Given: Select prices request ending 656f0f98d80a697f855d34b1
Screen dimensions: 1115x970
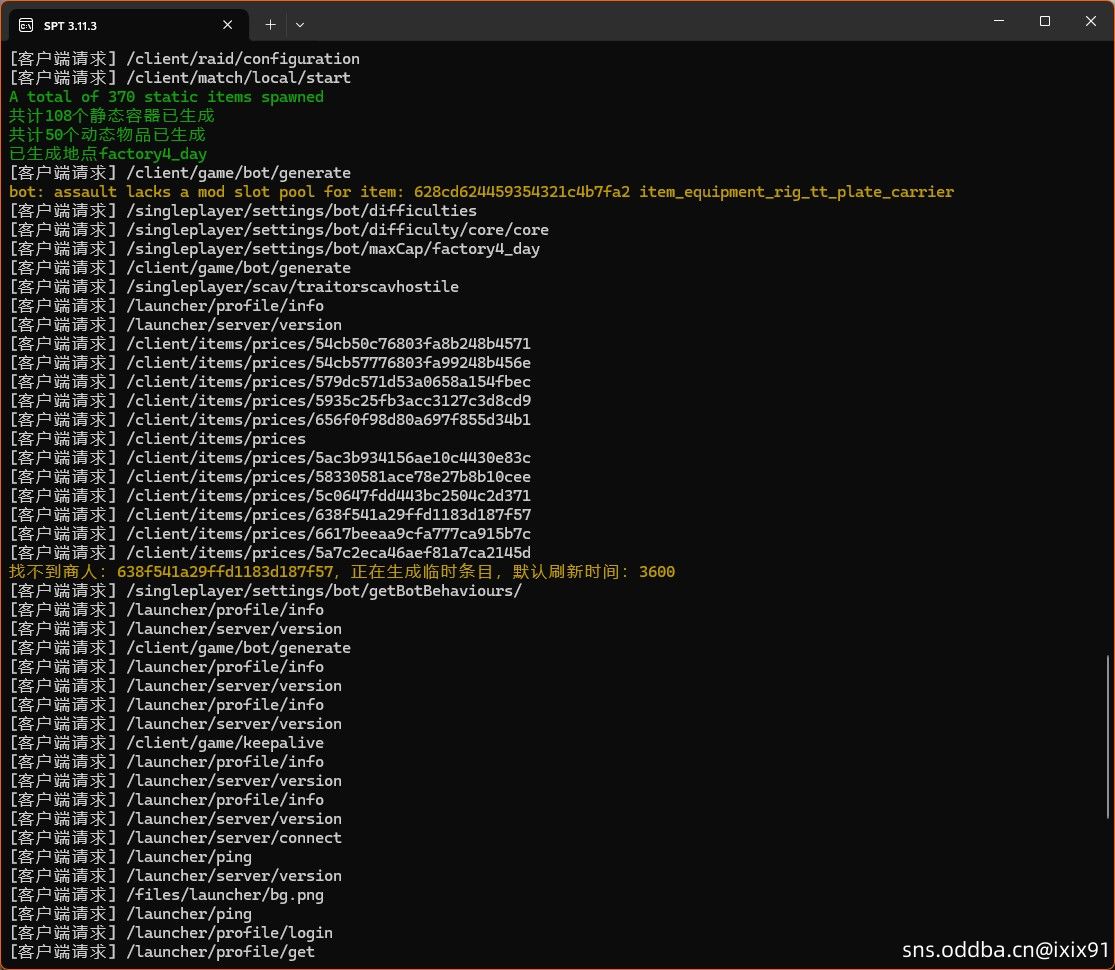Looking at the screenshot, I should coord(270,420).
